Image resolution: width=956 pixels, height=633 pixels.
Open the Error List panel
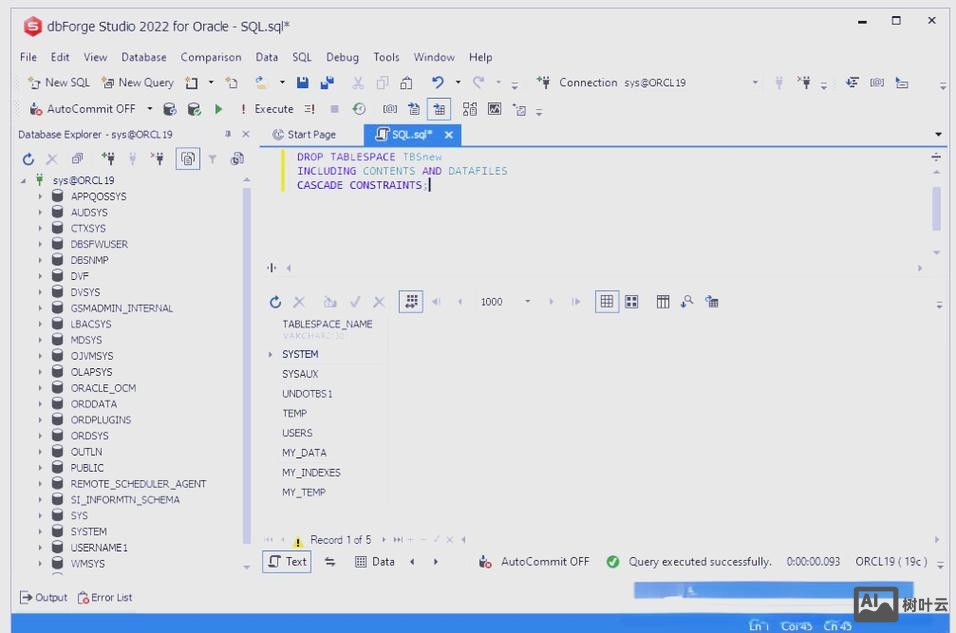pyautogui.click(x=105, y=598)
